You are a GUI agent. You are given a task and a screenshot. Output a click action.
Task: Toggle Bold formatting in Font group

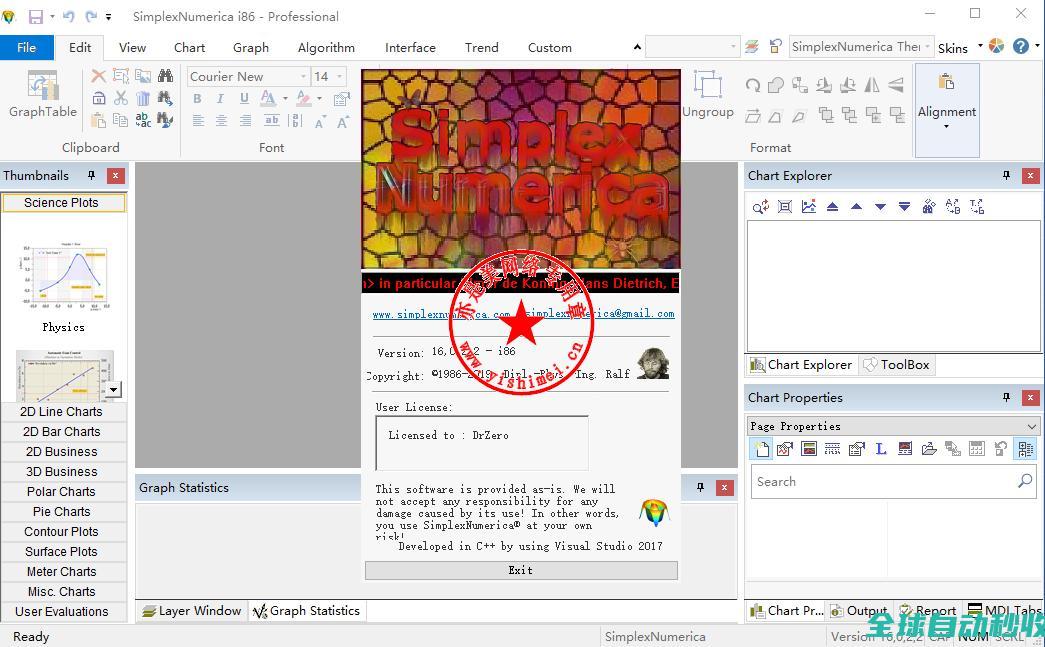tap(197, 98)
